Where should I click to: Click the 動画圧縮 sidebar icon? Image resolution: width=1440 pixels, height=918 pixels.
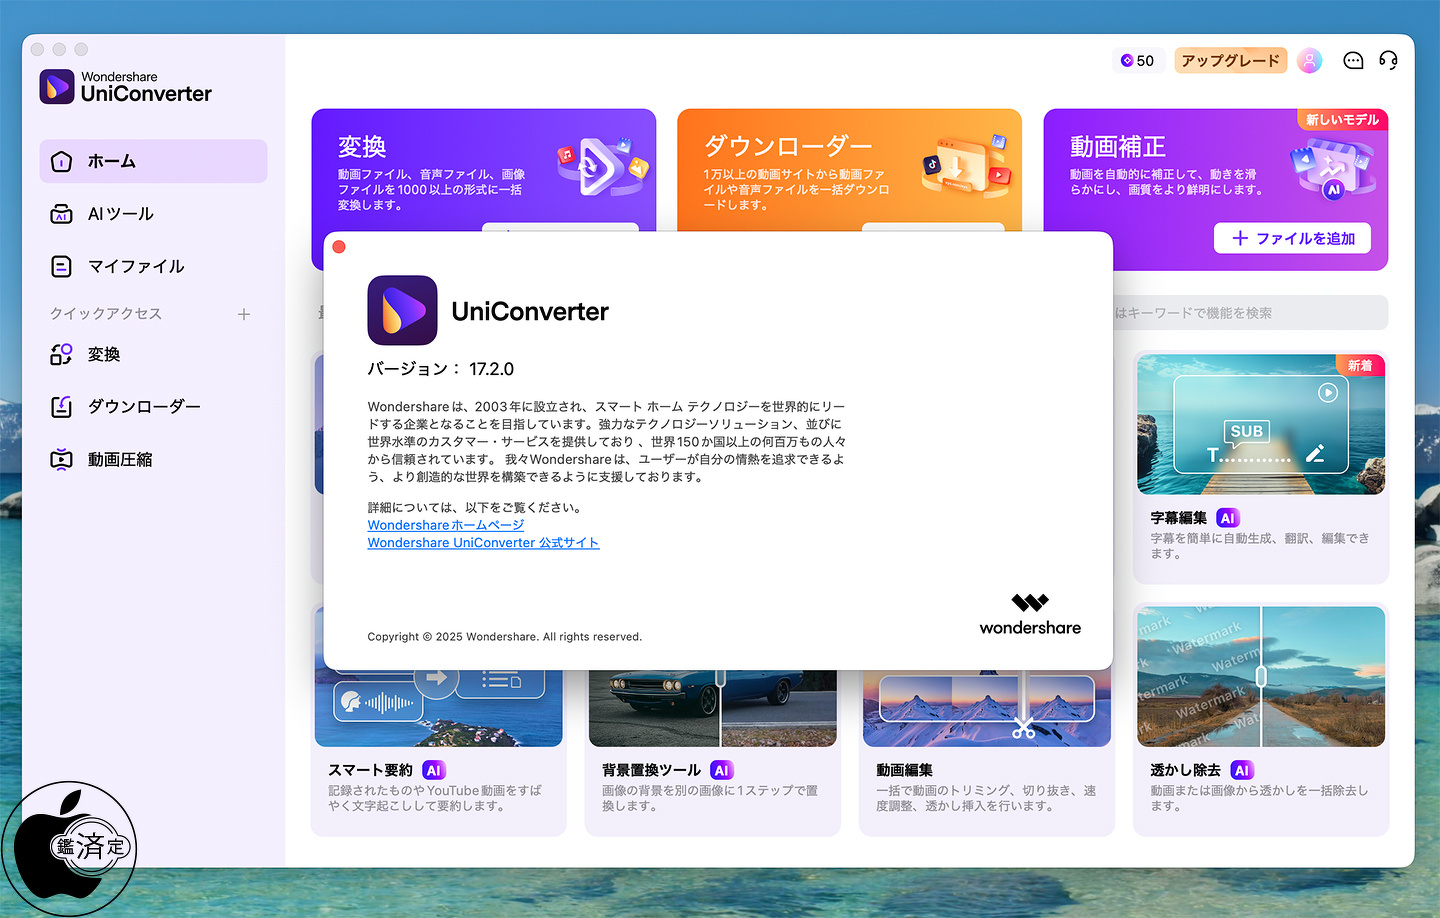point(62,460)
